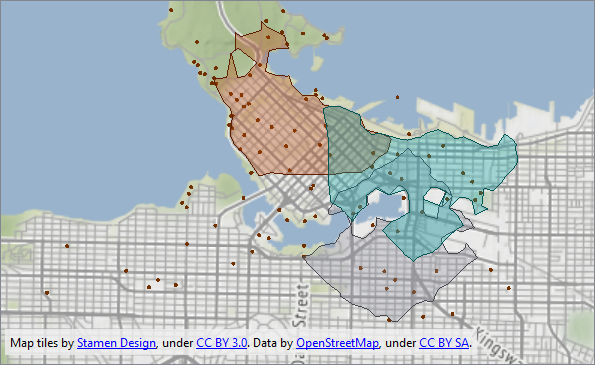The width and height of the screenshot is (595, 365).
Task: Select the westernmost brown point on the map
Action: tap(47, 293)
